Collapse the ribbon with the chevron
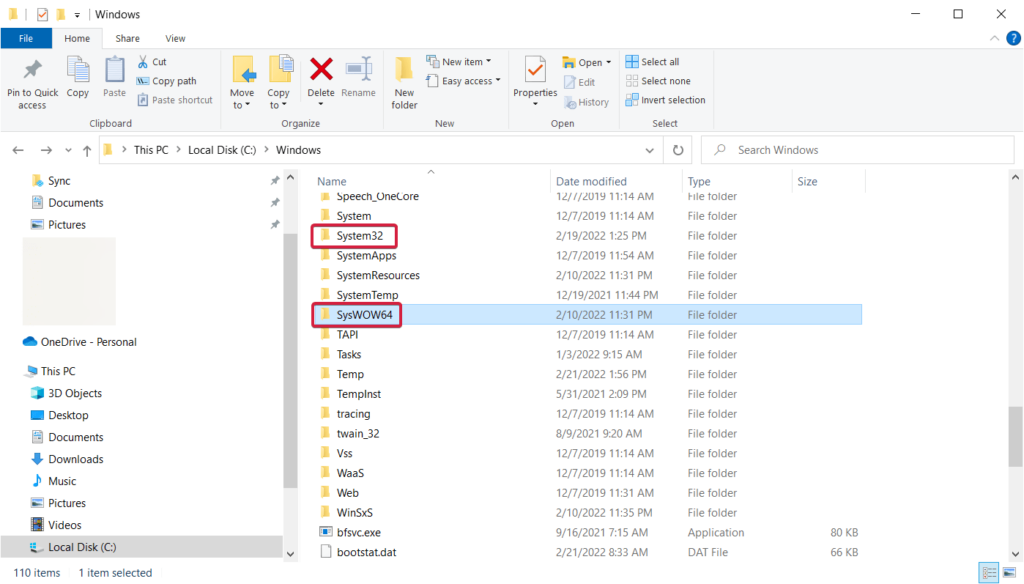The width and height of the screenshot is (1024, 584). tap(994, 39)
